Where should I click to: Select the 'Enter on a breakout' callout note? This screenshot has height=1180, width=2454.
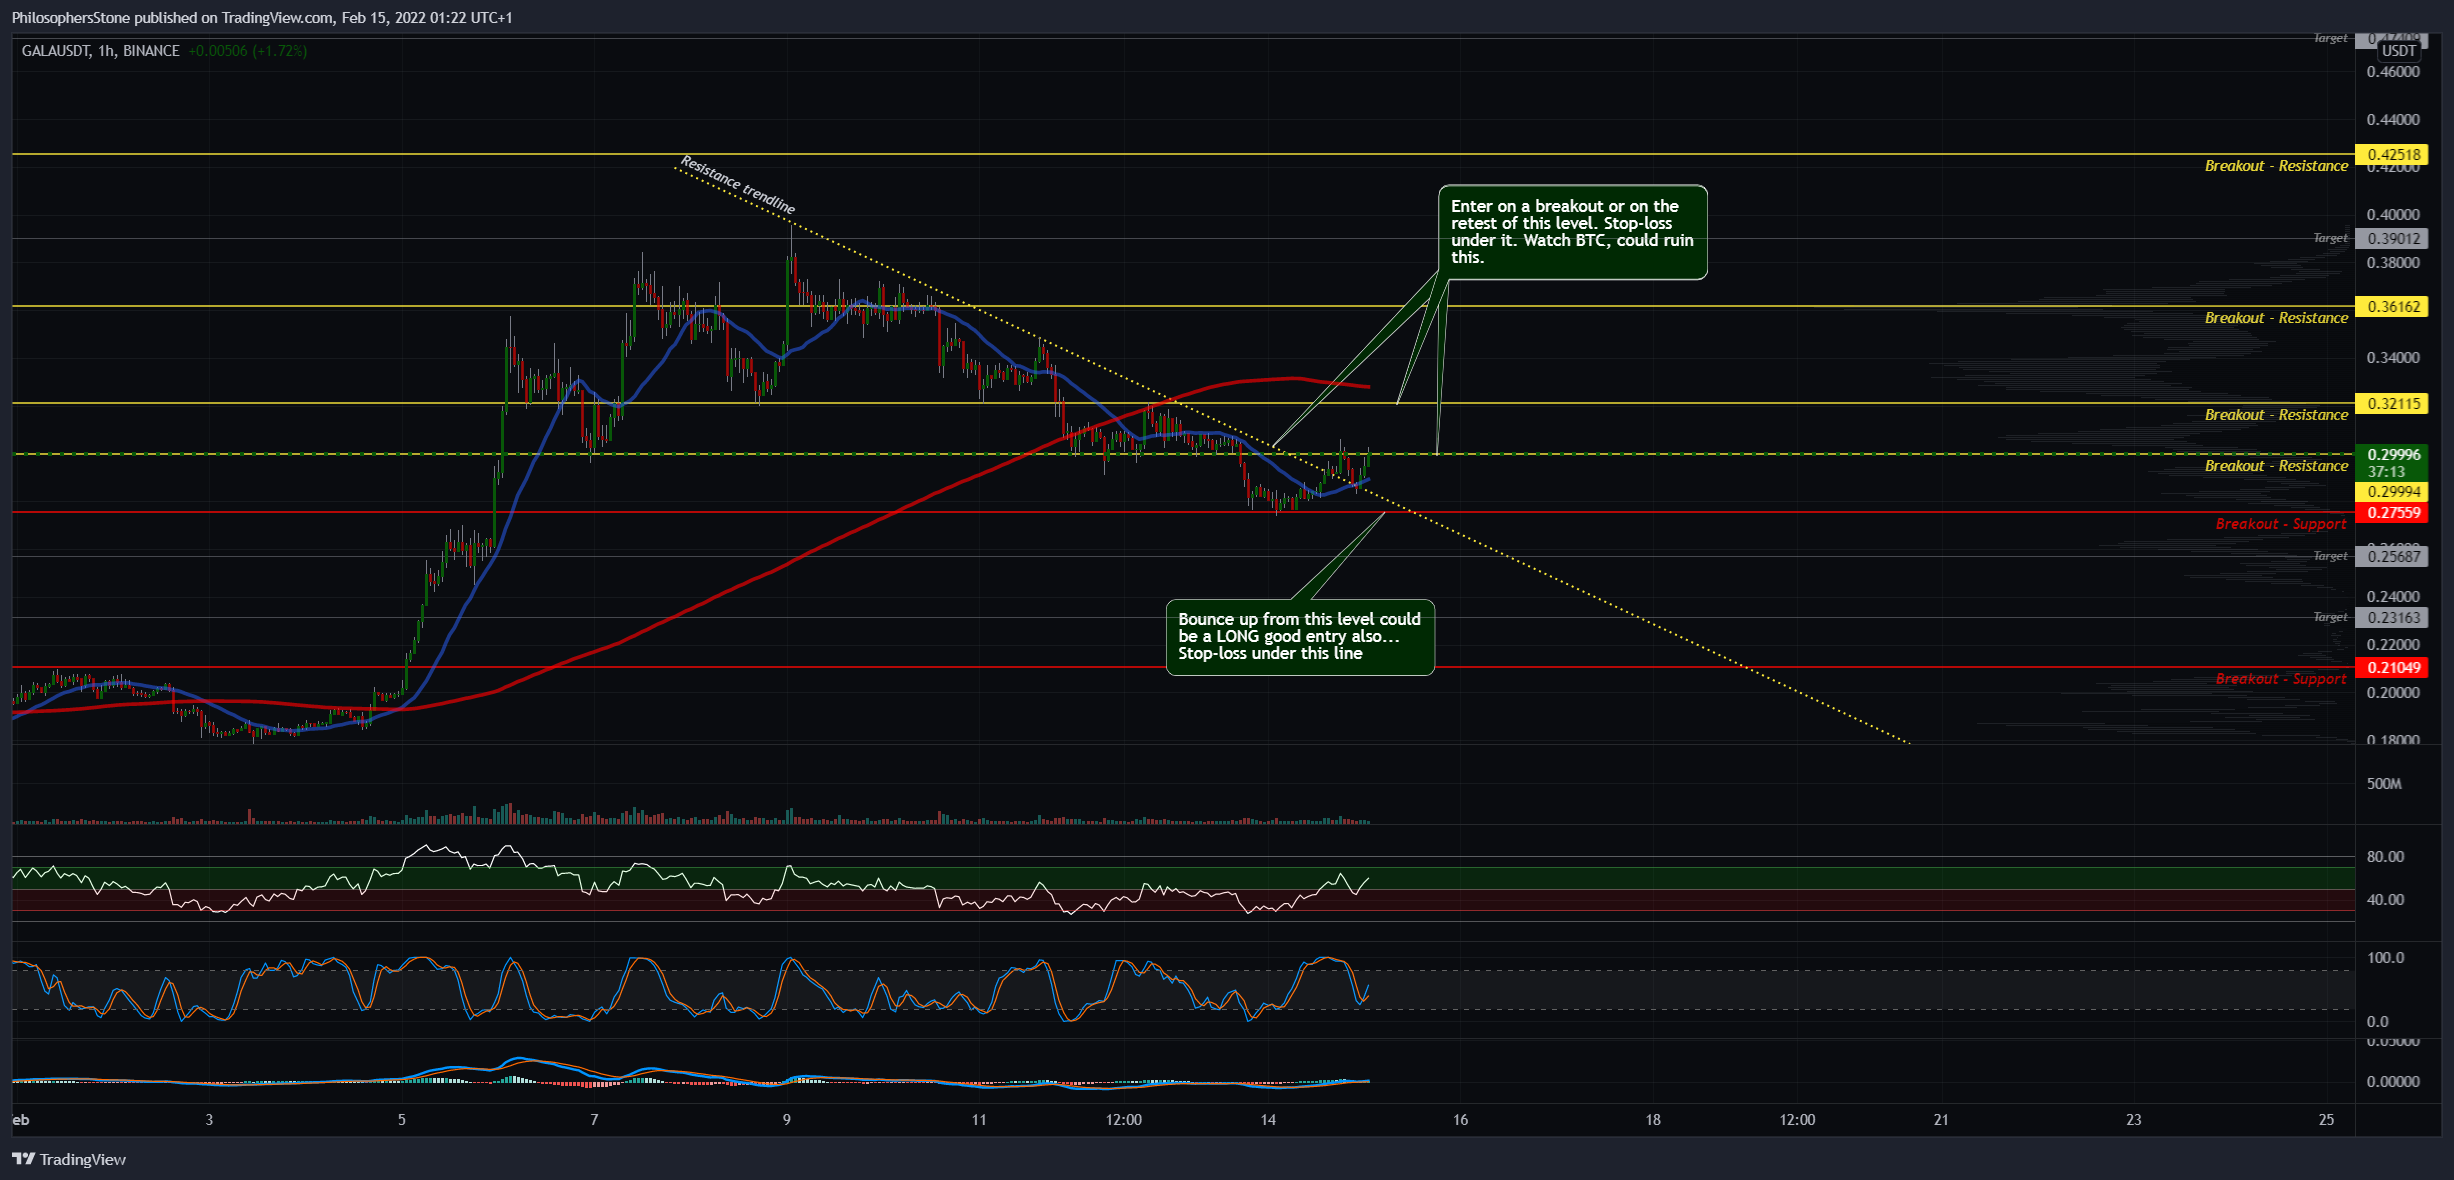tap(1572, 232)
